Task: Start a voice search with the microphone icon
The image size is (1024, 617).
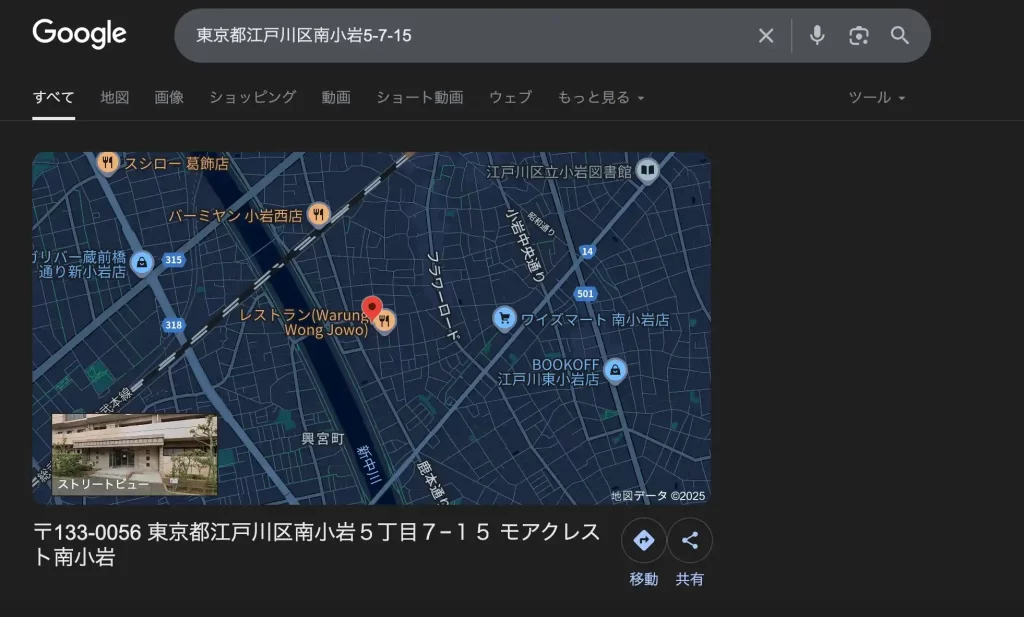Action: click(x=817, y=34)
